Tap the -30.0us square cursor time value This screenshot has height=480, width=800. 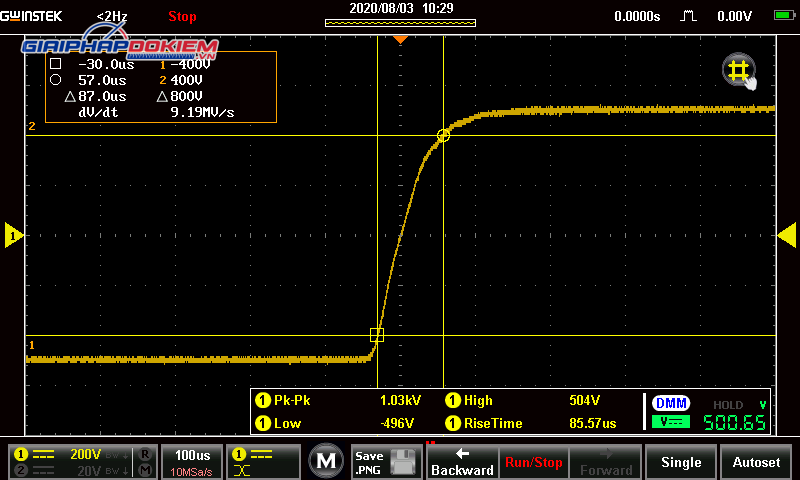click(106, 64)
